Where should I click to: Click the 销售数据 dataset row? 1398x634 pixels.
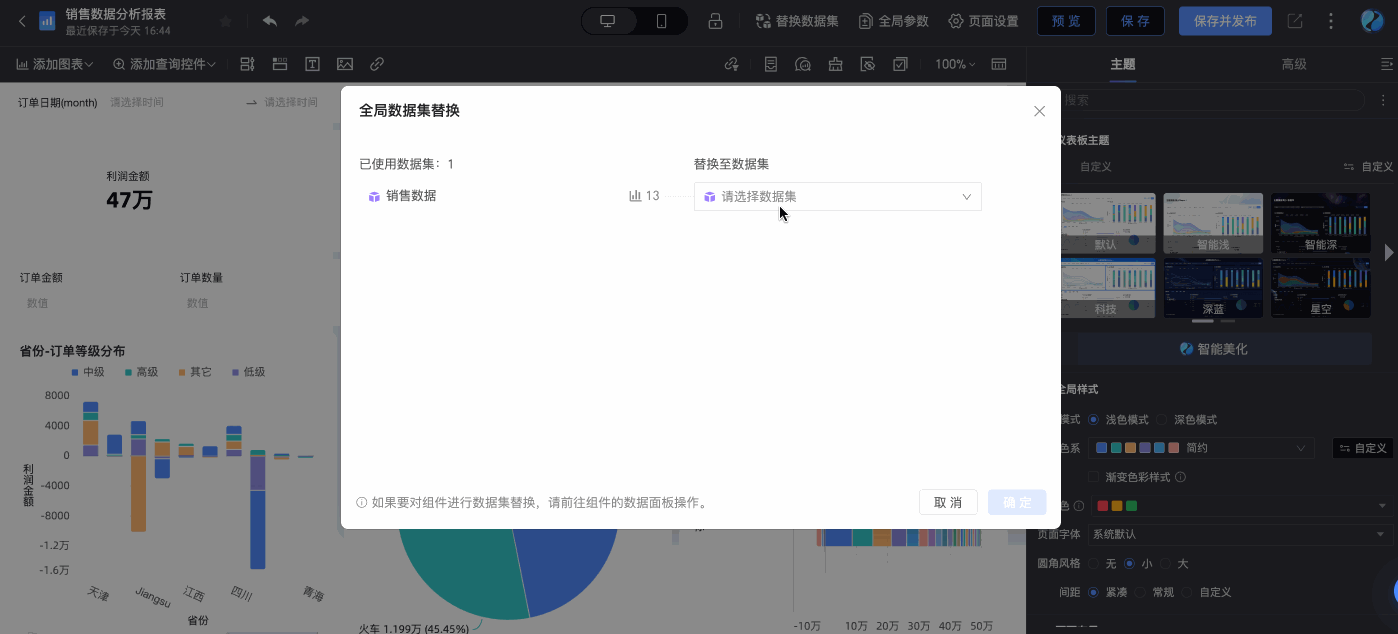pyautogui.click(x=402, y=196)
